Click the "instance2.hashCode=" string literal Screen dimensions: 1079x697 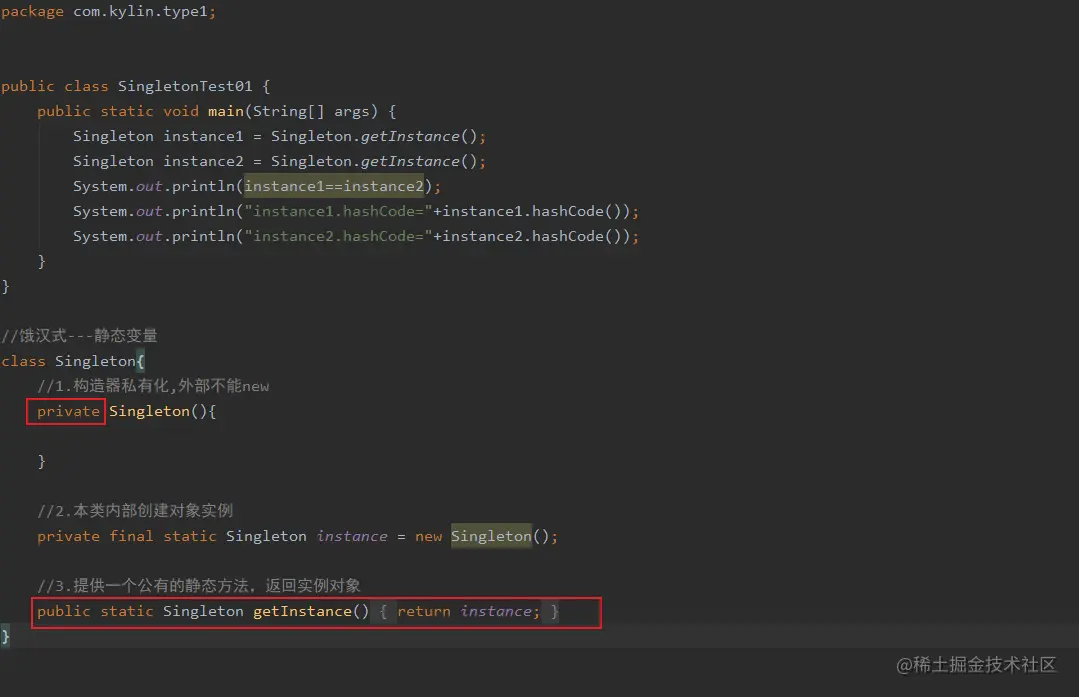[338, 236]
